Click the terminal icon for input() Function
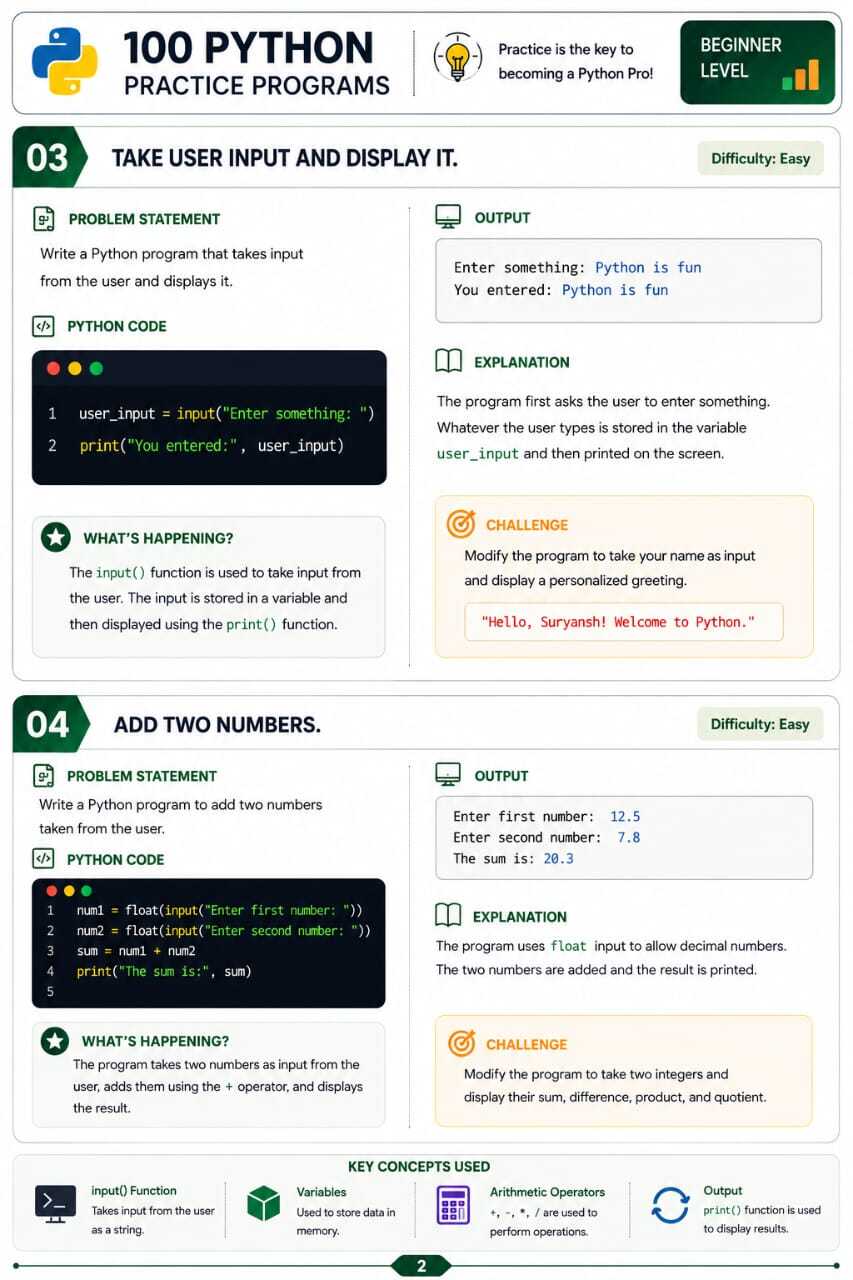 55,1202
